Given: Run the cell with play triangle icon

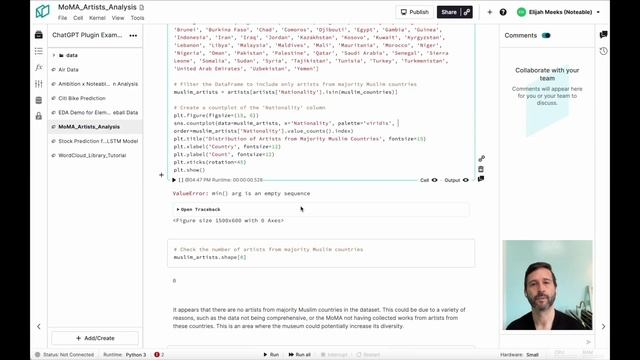Looking at the screenshot, I should [174, 180].
